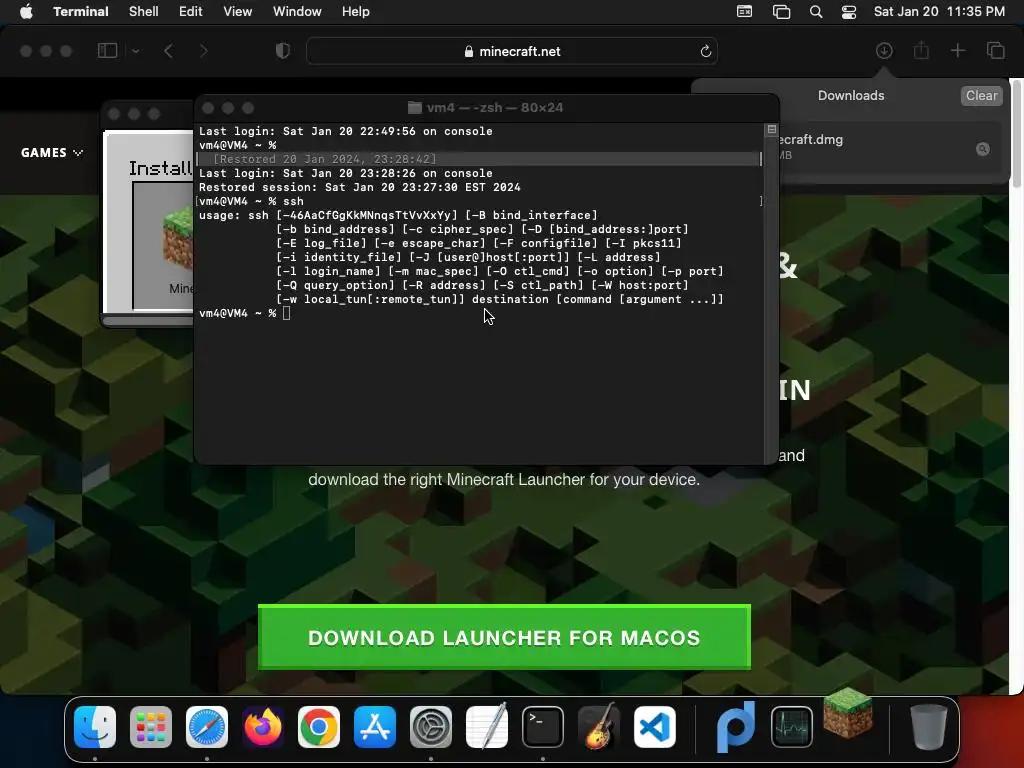Viewport: 1024px width, 768px height.
Task: Open System Settings from the Dock
Action: click(431, 727)
